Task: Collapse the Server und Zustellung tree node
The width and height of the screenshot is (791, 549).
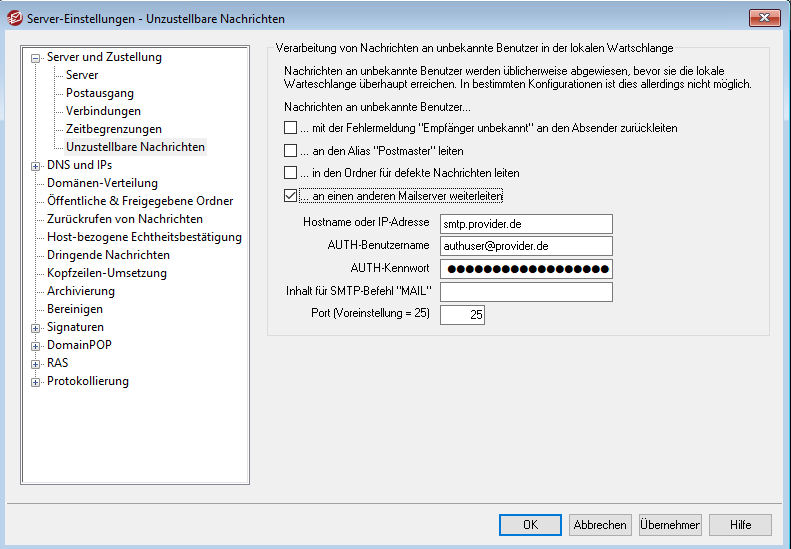Action: pyautogui.click(x=36, y=58)
